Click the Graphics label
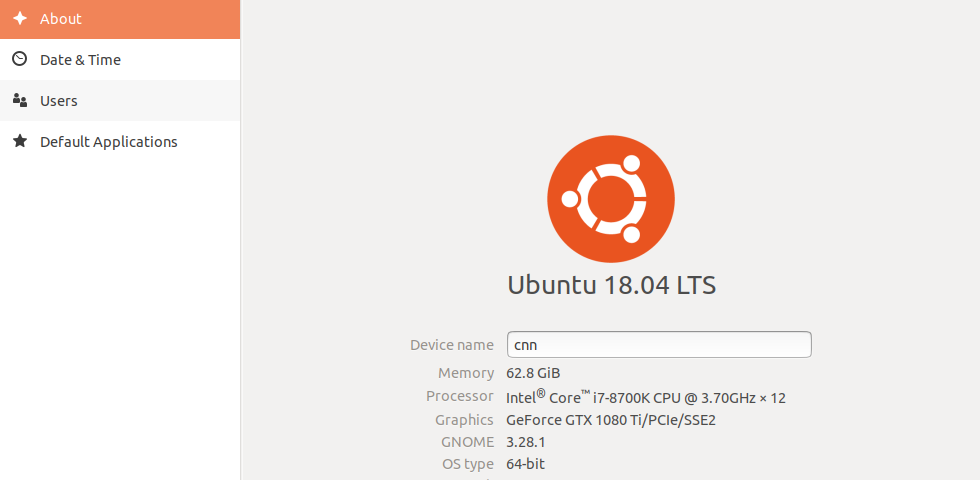 [x=464, y=420]
